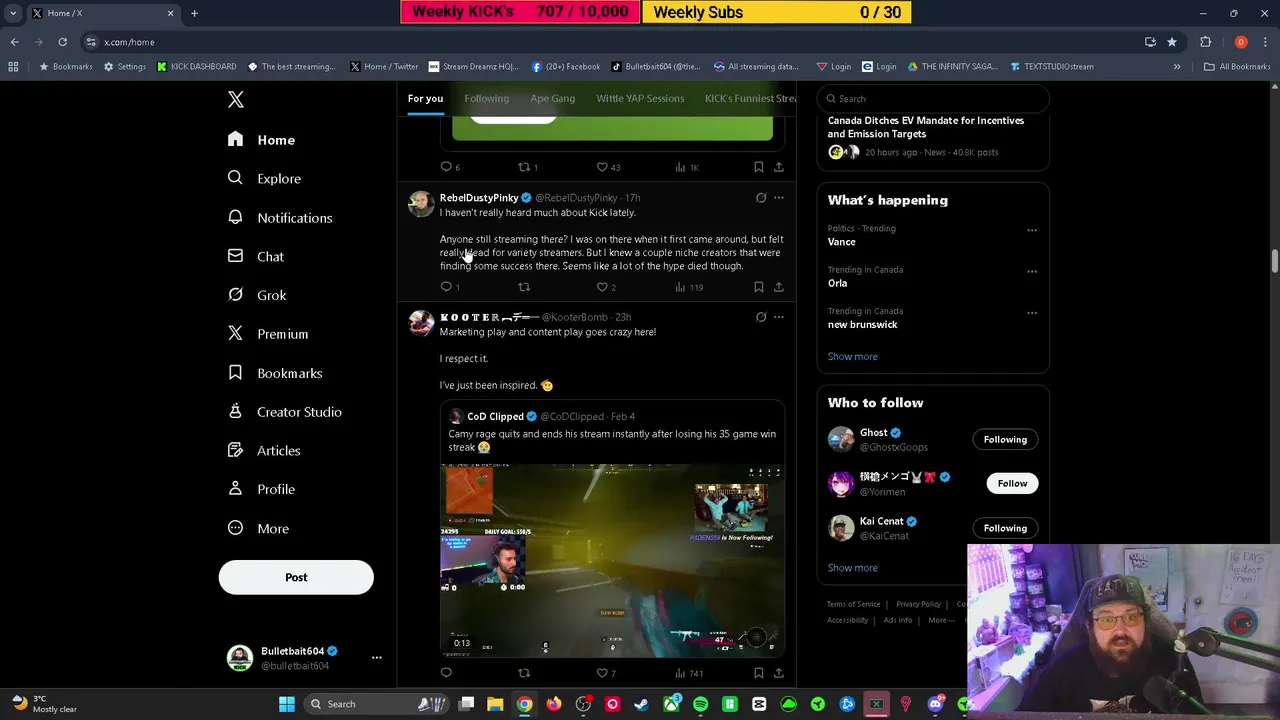Open Grok in the left sidebar
This screenshot has height=720, width=1280.
(257, 295)
